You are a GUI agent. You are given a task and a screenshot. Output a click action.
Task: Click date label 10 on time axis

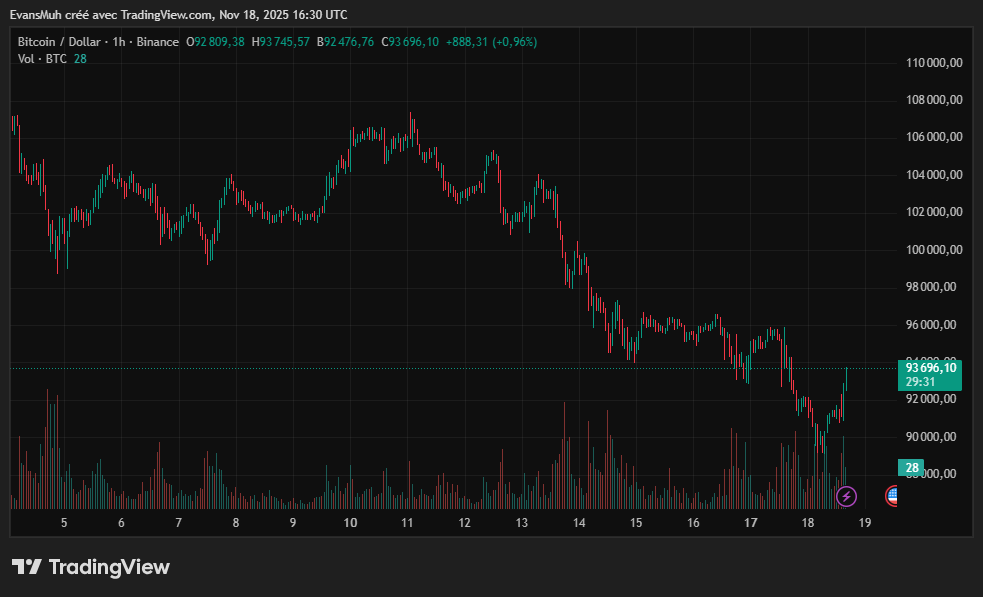tap(350, 523)
